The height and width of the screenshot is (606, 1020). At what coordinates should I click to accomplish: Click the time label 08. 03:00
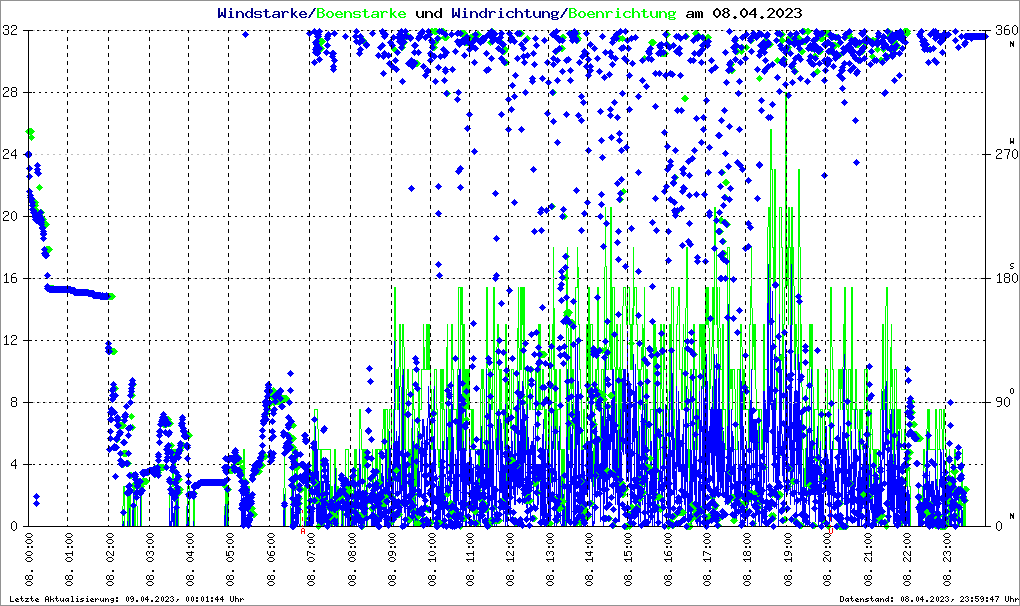150,560
